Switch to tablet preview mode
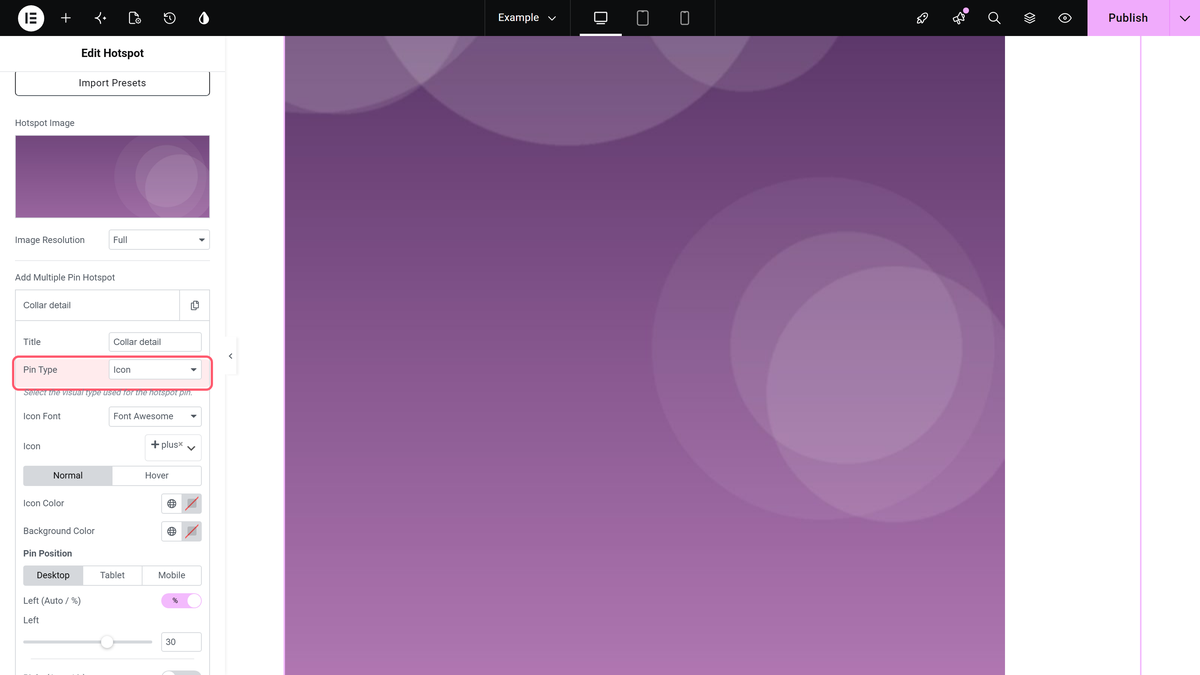This screenshot has height=675, width=1200. [643, 18]
